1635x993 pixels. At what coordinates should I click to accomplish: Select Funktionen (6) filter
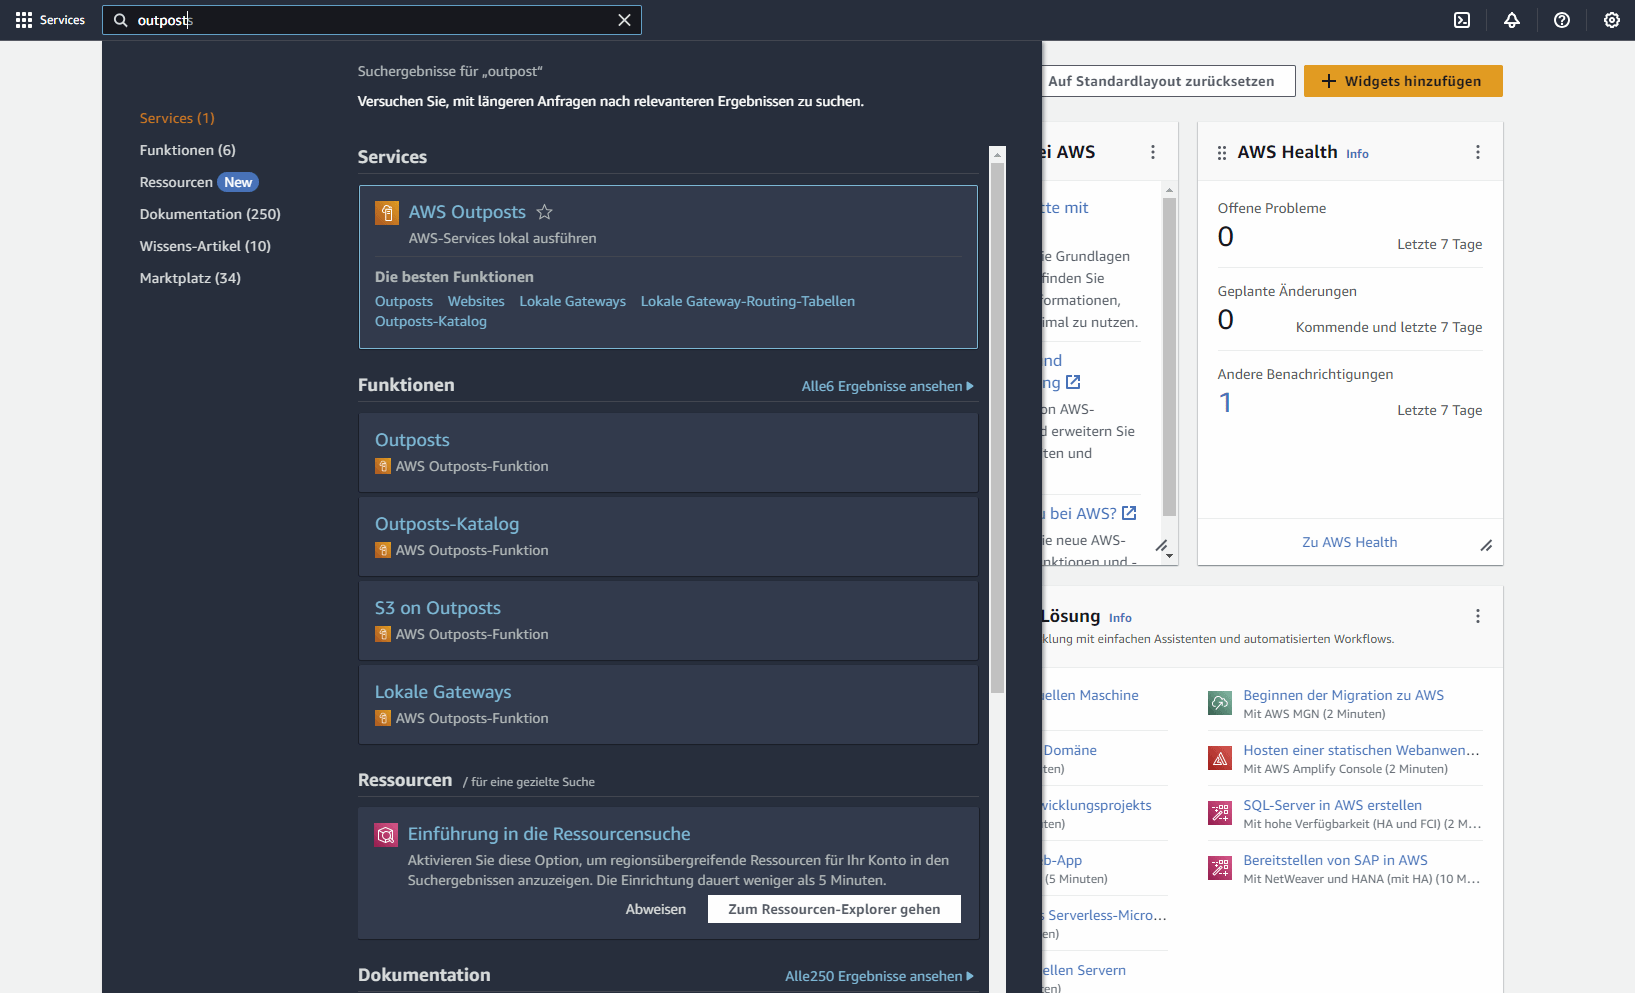188,150
